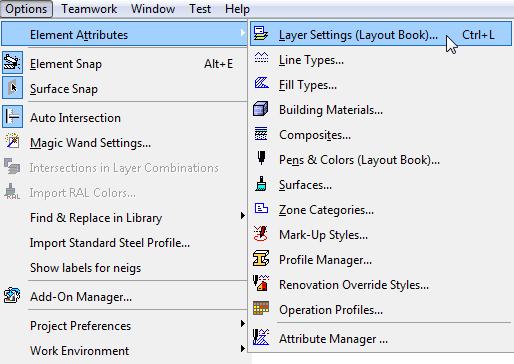Click the Renovation Override Styles icon
The image size is (514, 364).
pos(261,283)
